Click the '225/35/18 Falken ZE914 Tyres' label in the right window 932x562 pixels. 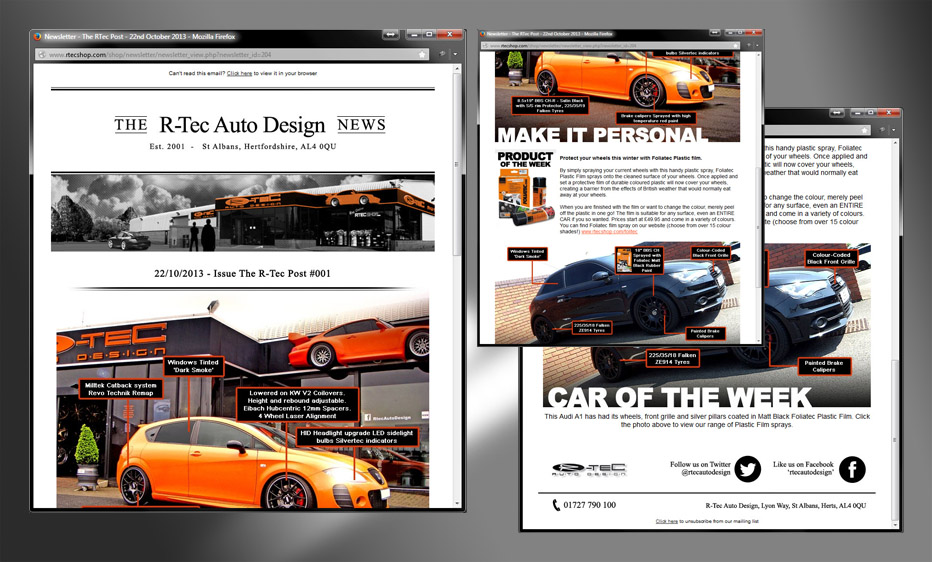[672, 358]
